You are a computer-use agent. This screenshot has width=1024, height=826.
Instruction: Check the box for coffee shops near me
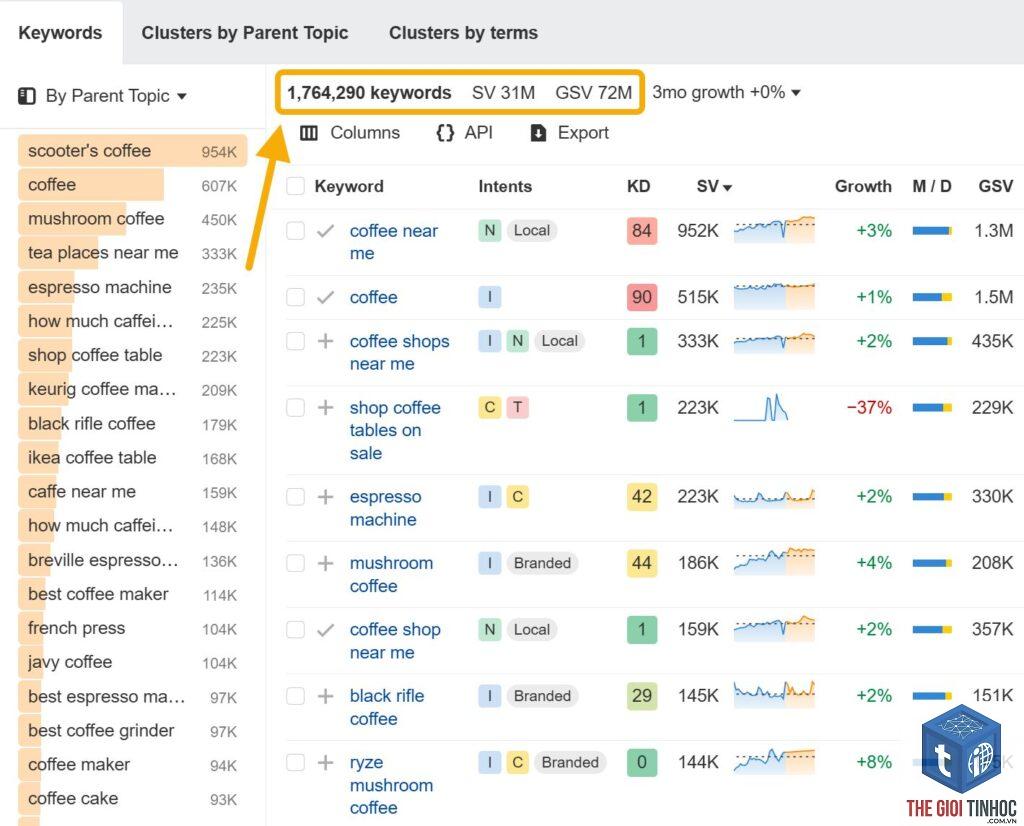296,341
